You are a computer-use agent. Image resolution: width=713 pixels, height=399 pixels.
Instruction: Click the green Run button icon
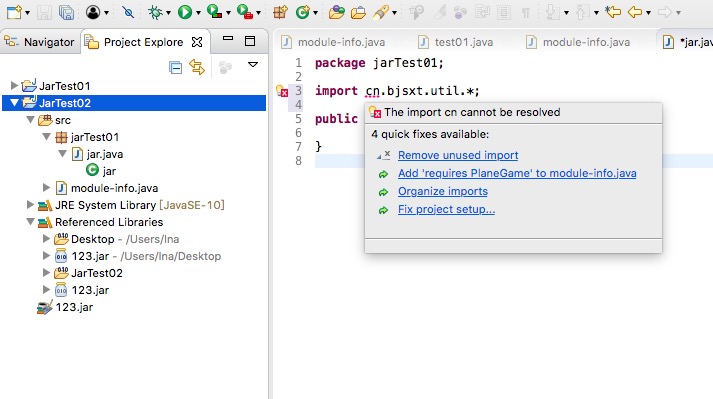coord(185,12)
